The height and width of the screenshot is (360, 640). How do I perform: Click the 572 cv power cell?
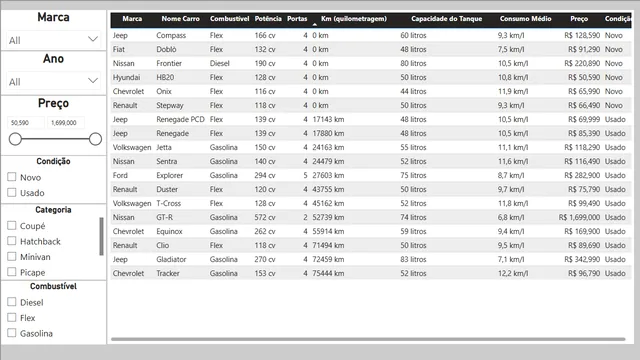tap(265, 218)
